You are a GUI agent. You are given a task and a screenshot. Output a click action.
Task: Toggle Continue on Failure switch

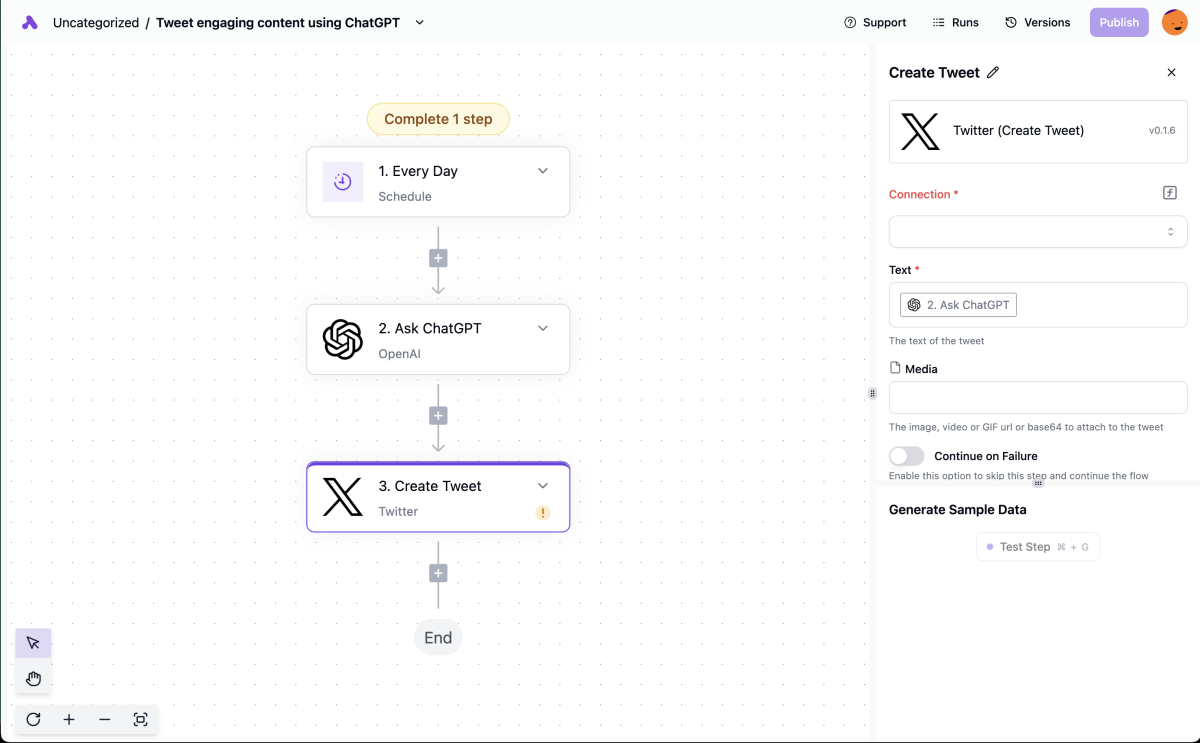907,456
